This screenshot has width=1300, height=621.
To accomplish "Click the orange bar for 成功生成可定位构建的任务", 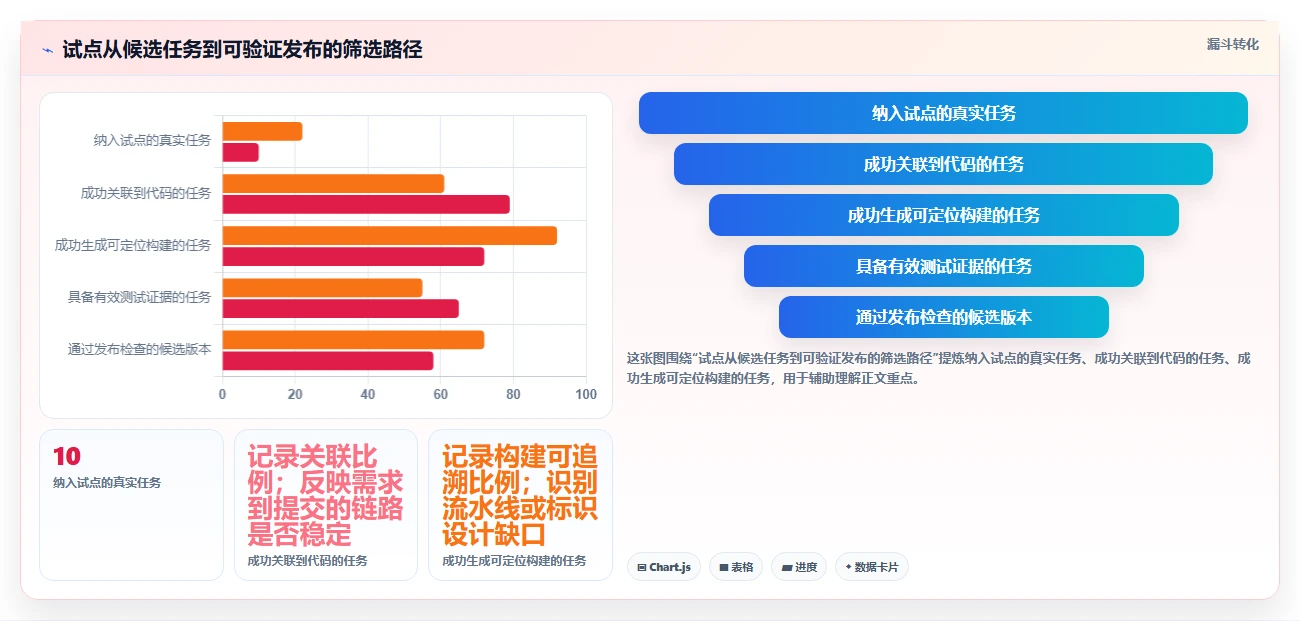I will pos(389,235).
